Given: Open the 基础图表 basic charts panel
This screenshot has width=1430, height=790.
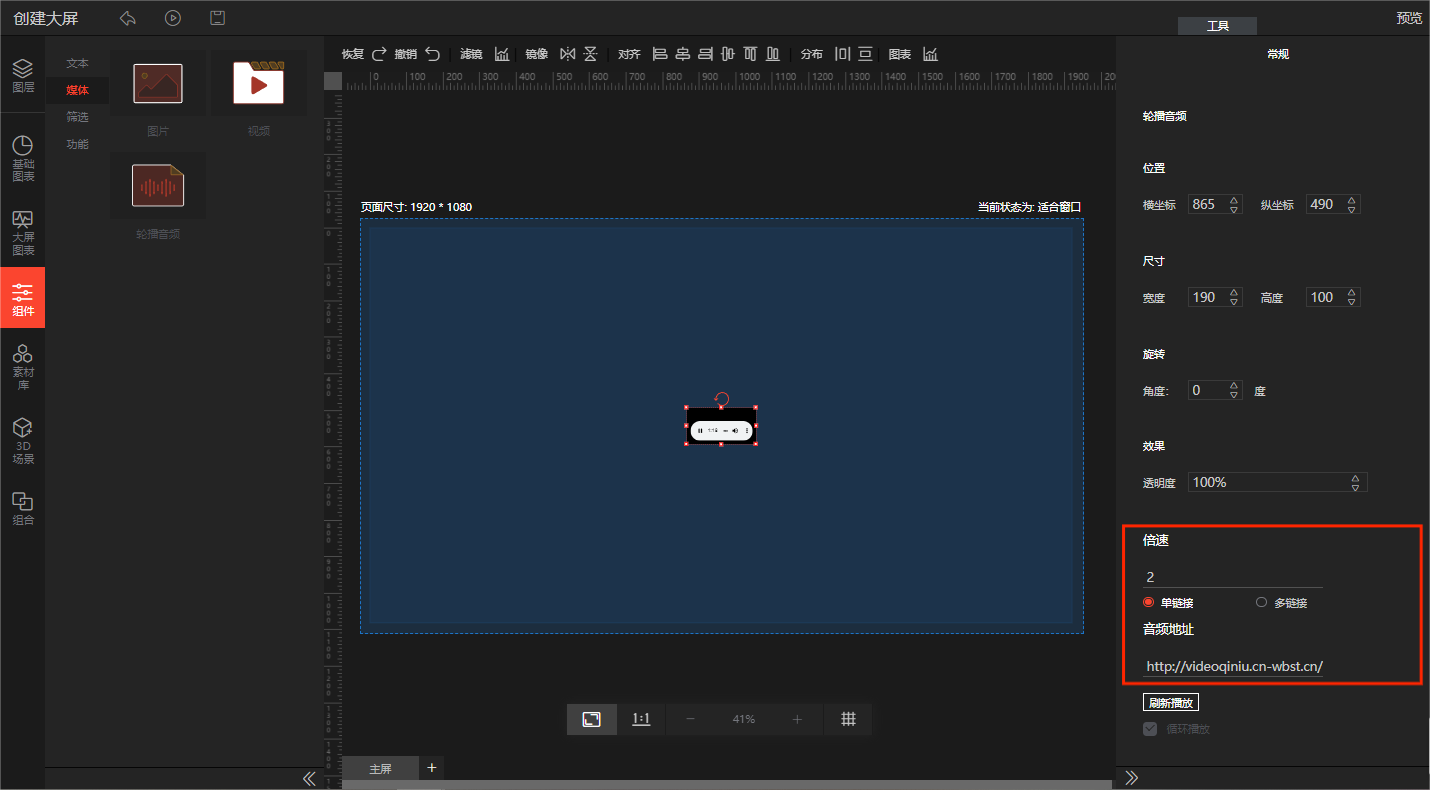Looking at the screenshot, I should pos(23,159).
